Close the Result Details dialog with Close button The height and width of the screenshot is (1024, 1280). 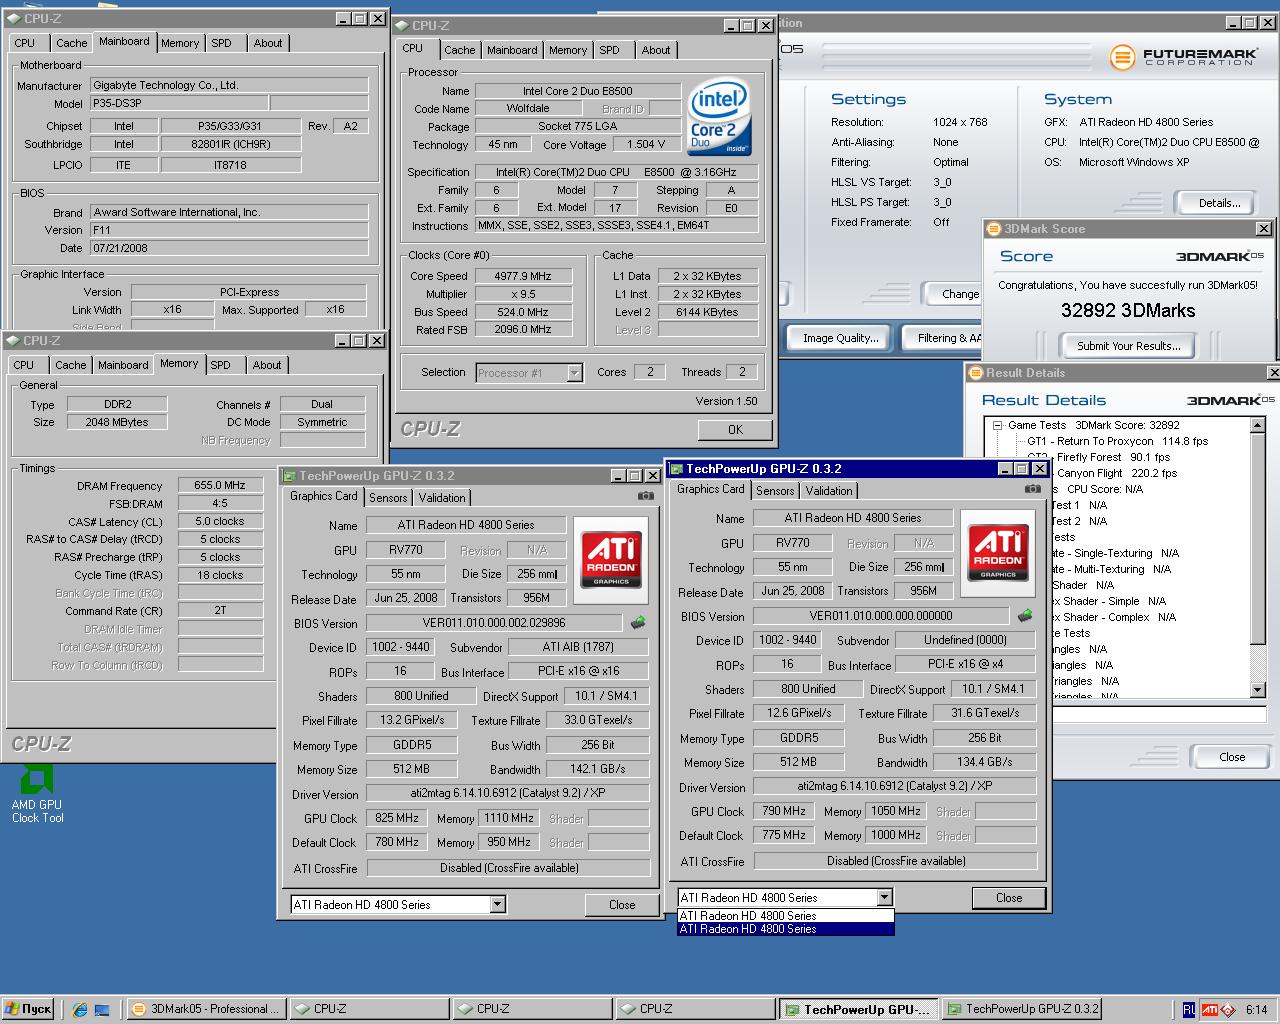1232,757
